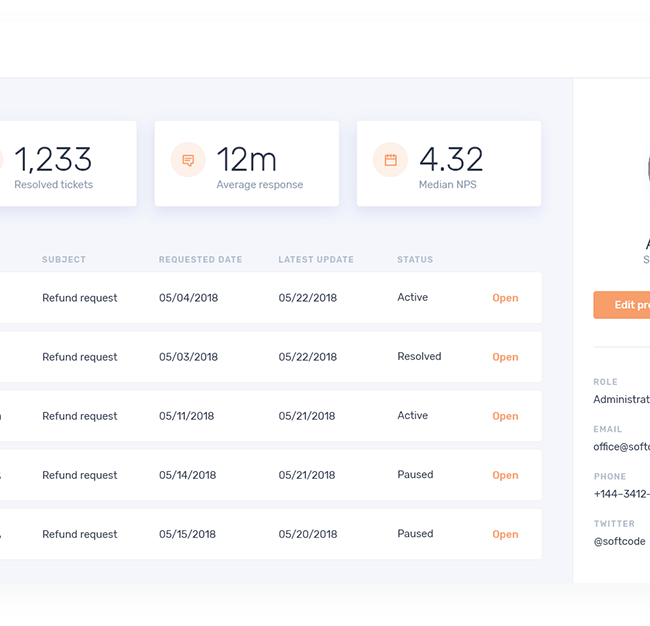Click the @softcode Twitter handle
The height and width of the screenshot is (626, 650).
tap(620, 541)
